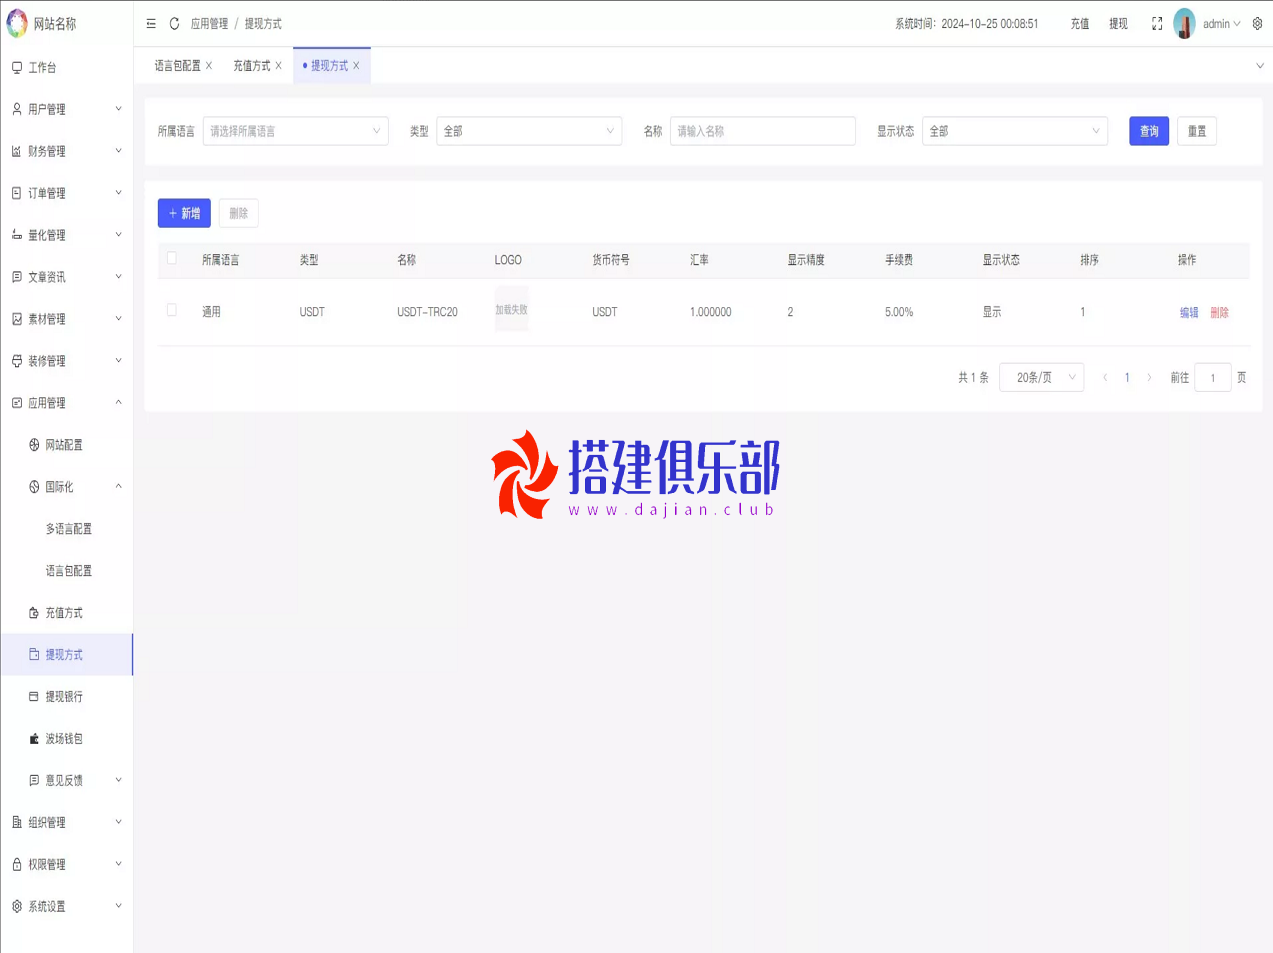This screenshot has height=953, width=1273.
Task: Check the select-all checkbox in table header
Action: point(172,258)
